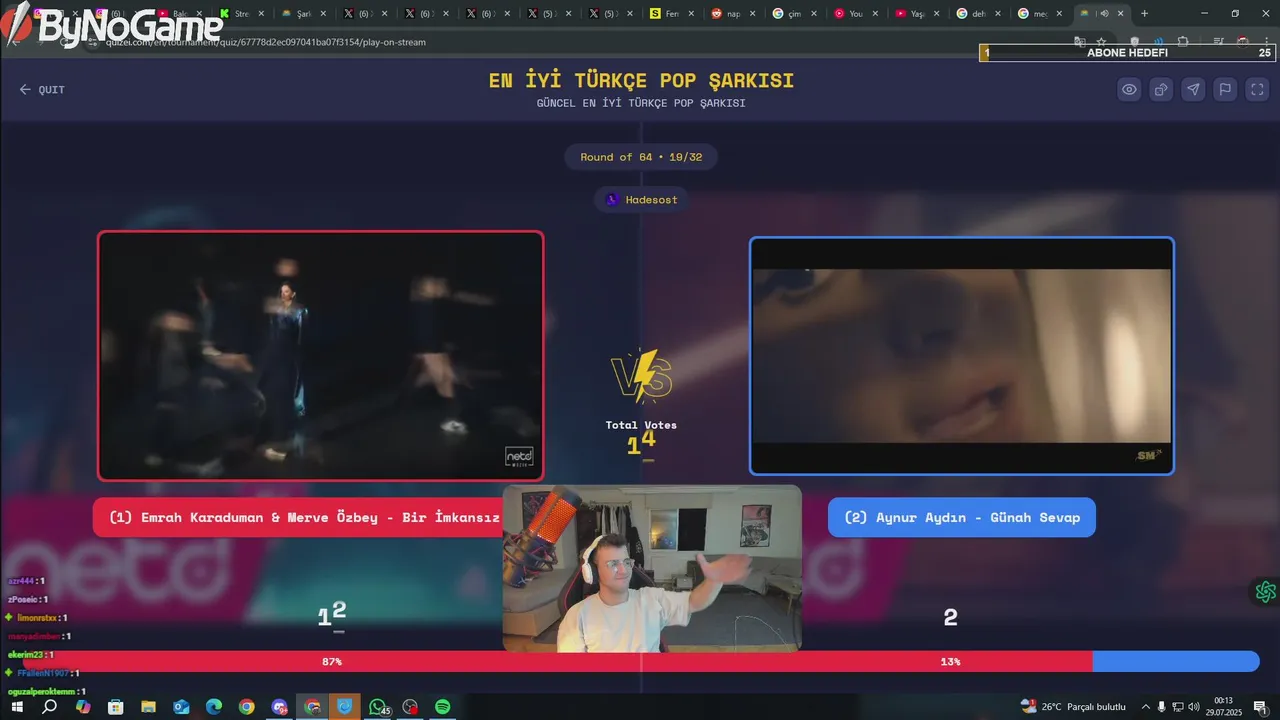Click the flag report icon
This screenshot has height=720, width=1280.
coord(1225,89)
